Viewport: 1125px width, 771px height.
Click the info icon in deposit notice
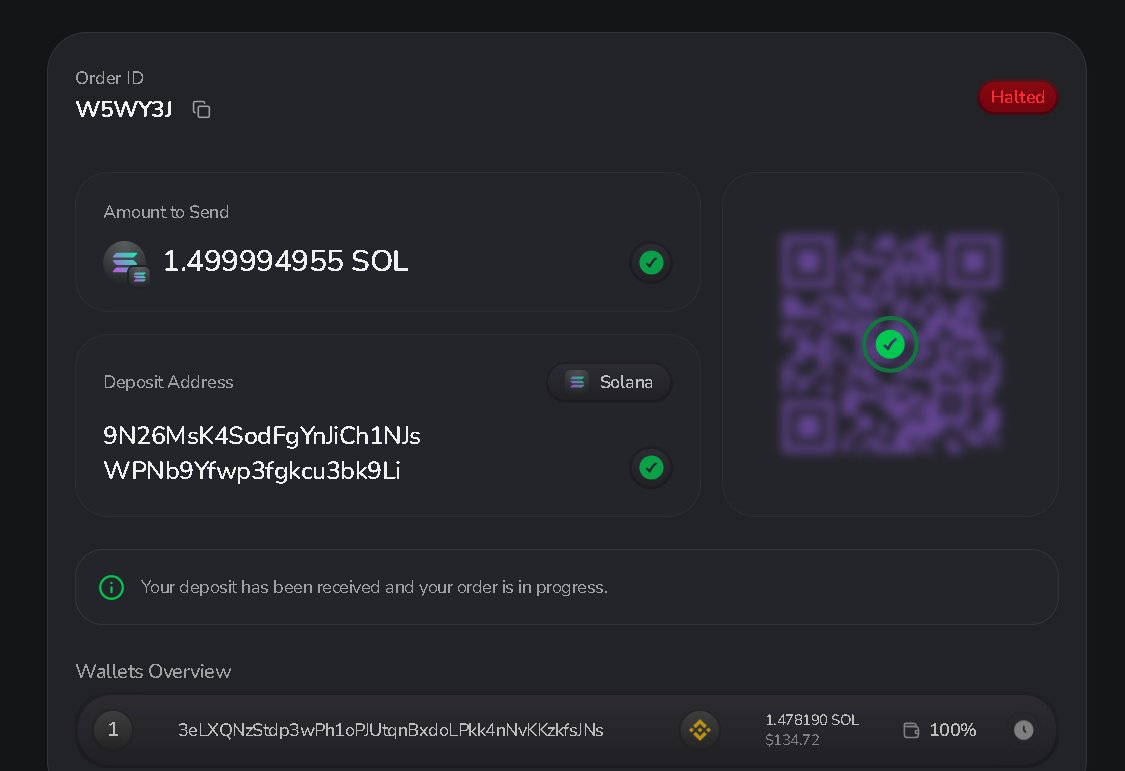tap(111, 587)
